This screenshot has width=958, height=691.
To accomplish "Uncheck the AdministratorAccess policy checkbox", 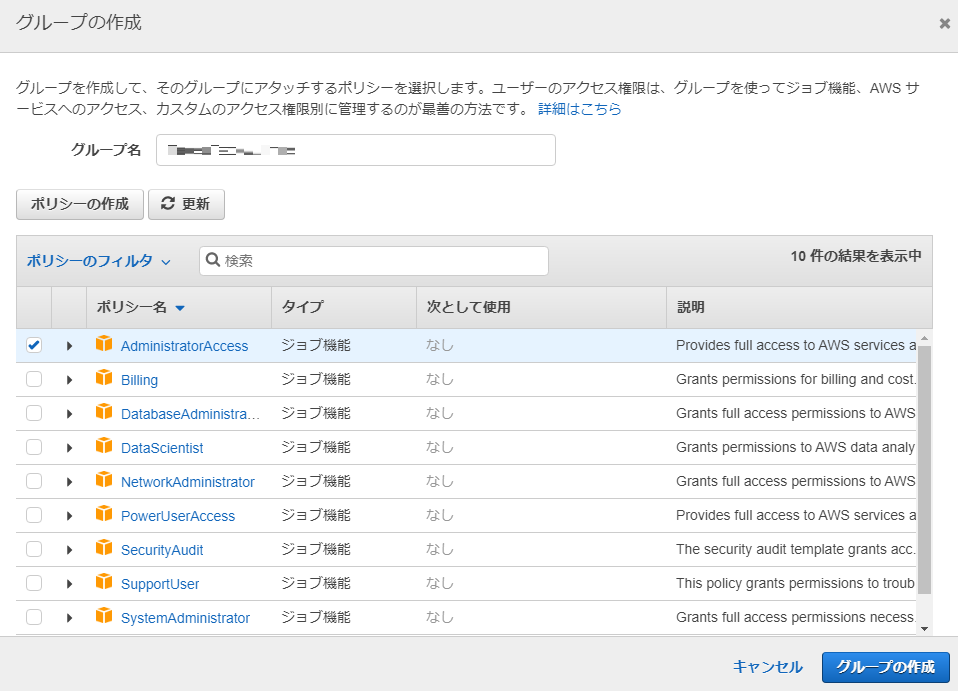I will pos(34,345).
